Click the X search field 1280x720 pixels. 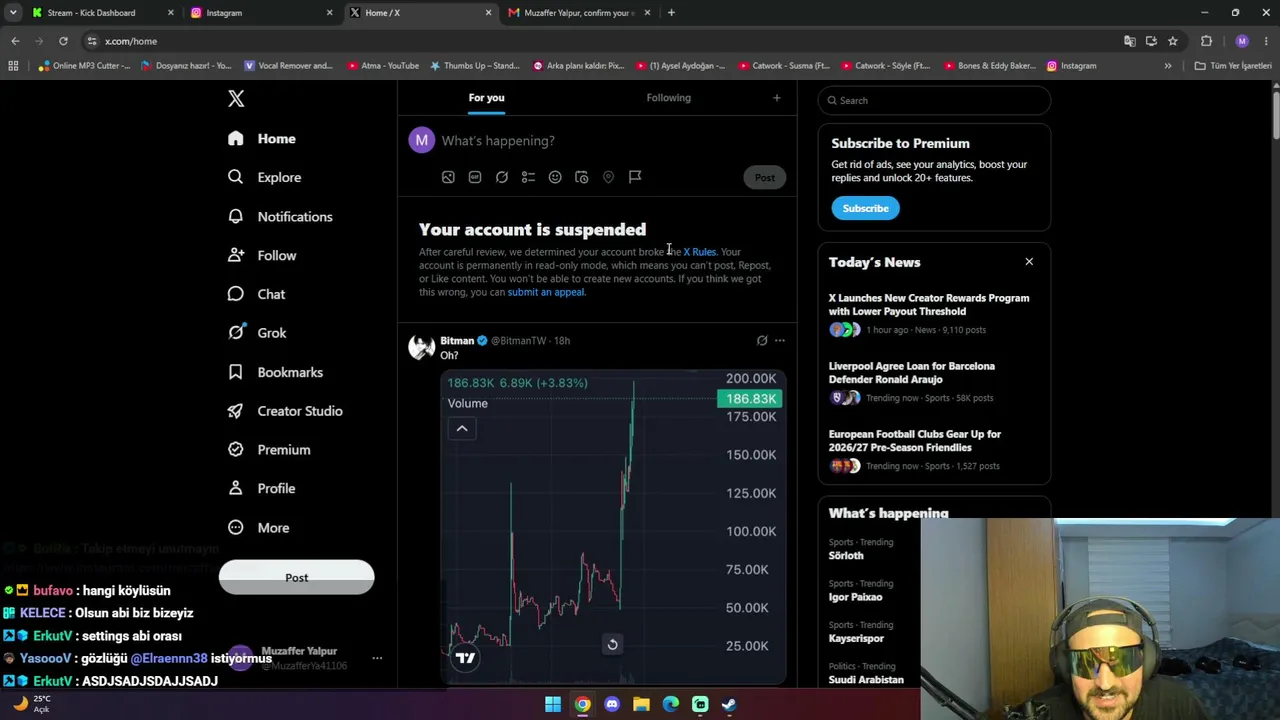pyautogui.click(x=934, y=100)
